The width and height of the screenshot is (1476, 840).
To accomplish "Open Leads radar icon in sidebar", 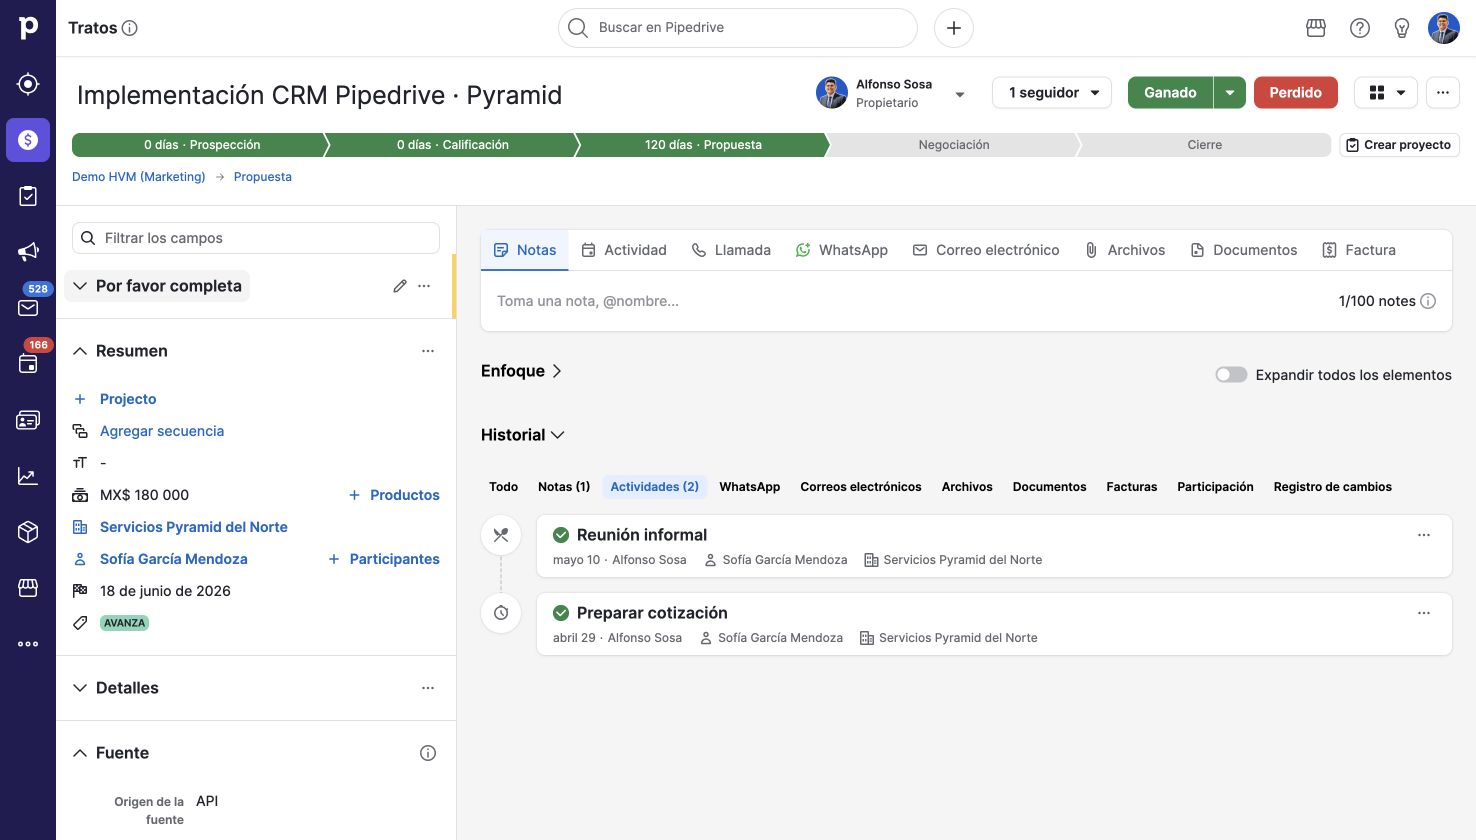I will [28, 84].
